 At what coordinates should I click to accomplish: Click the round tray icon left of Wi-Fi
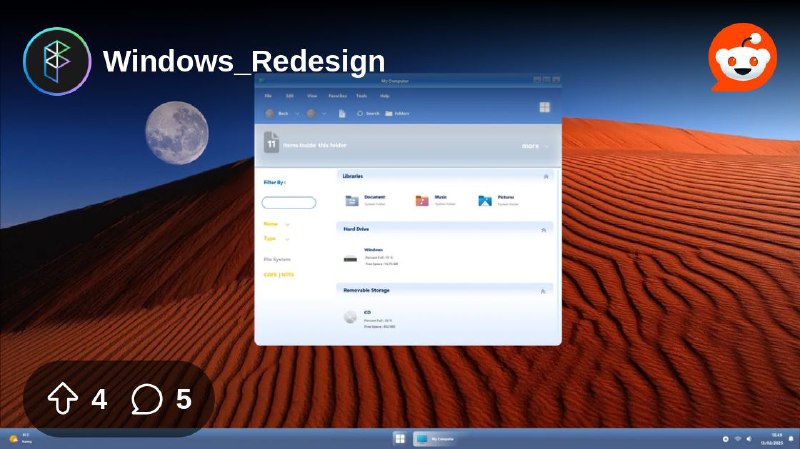[x=726, y=439]
